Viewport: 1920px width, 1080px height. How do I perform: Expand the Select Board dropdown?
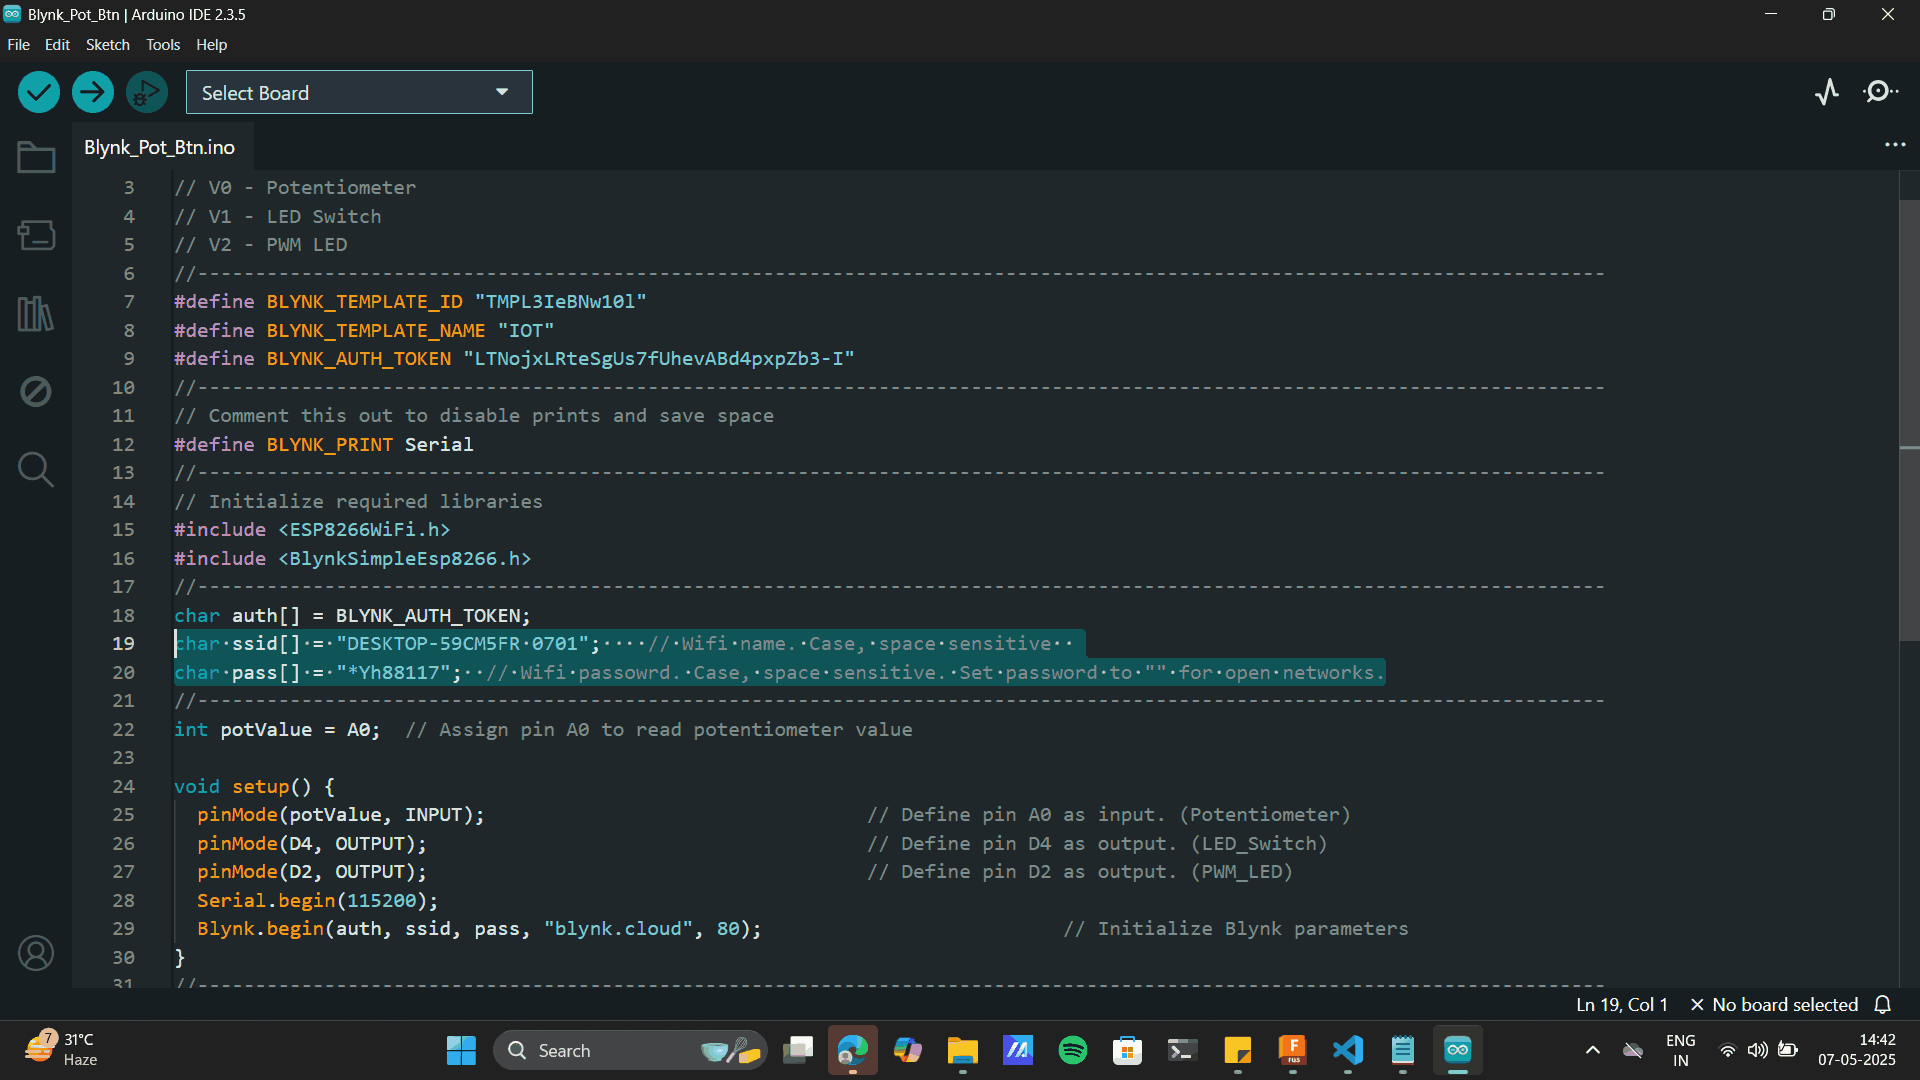coord(359,92)
